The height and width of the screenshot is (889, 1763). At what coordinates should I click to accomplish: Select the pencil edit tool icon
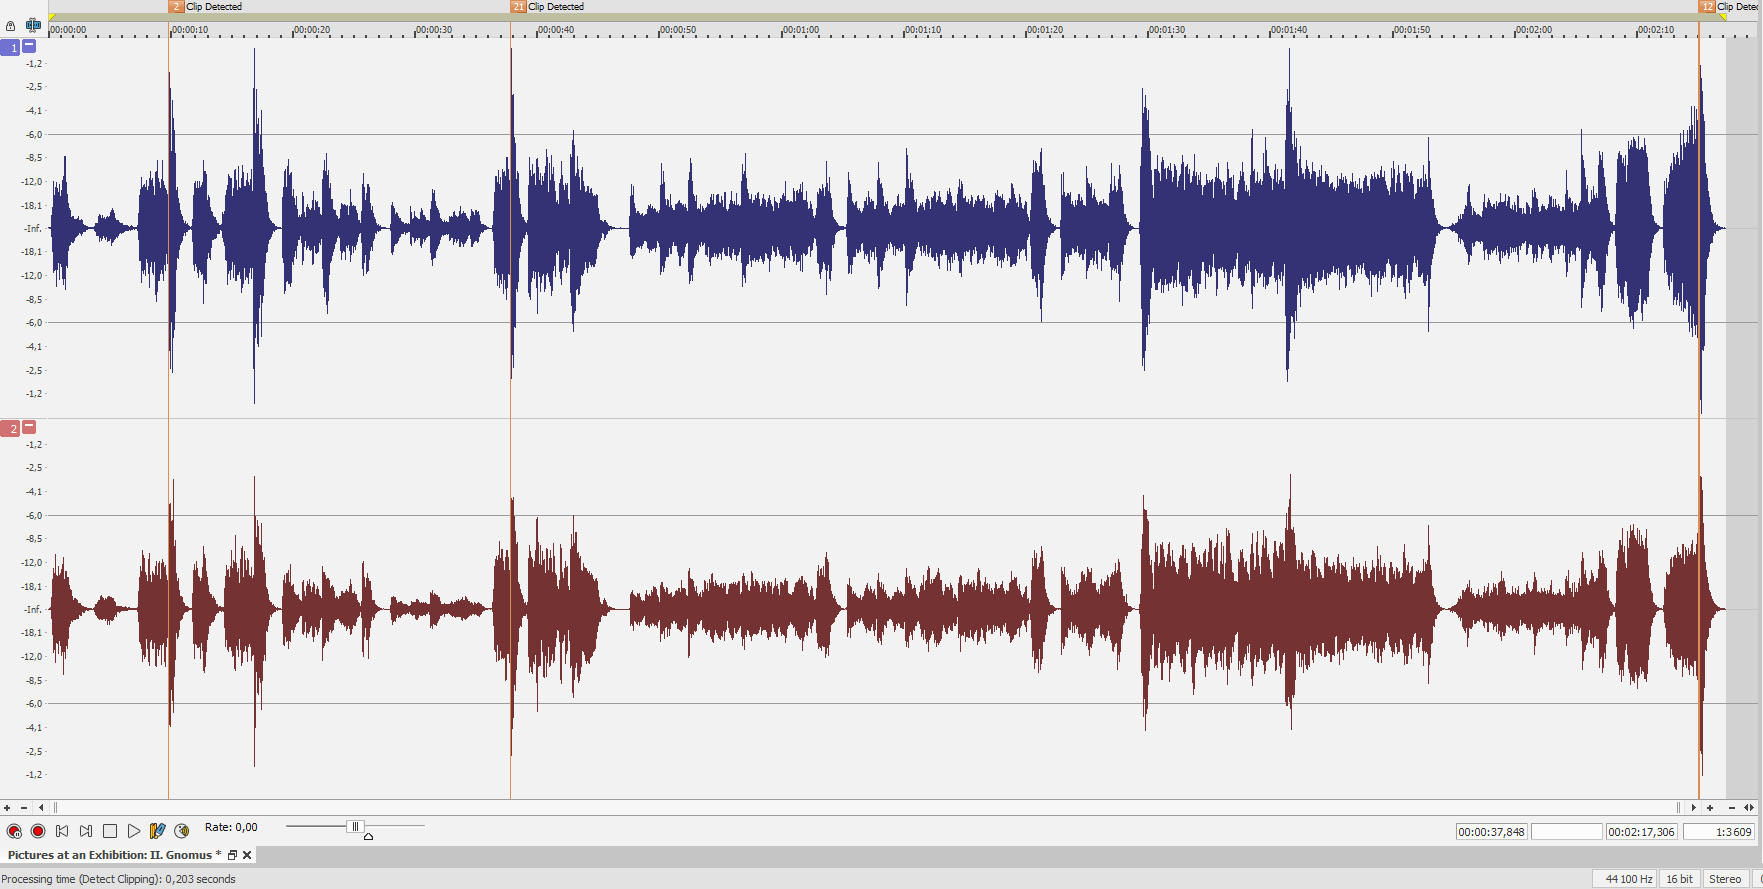pos(157,831)
